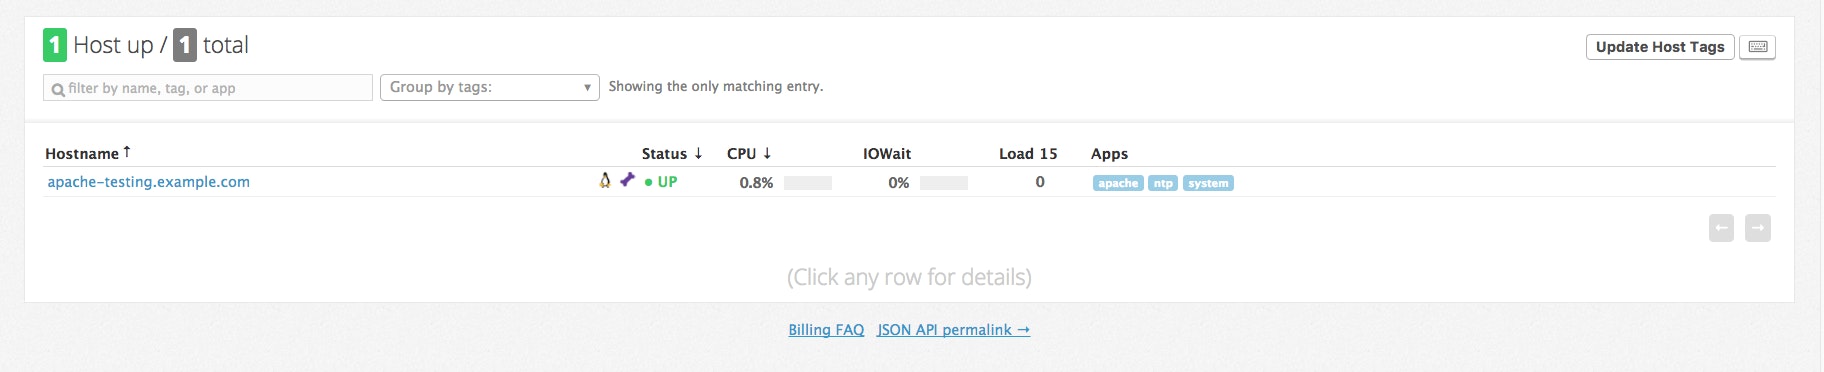Click the gray total count badge
This screenshot has width=1824, height=372.
pos(185,45)
